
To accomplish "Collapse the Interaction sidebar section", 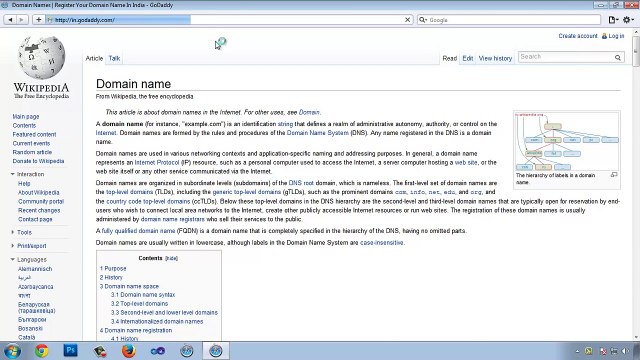I will pos(13,174).
